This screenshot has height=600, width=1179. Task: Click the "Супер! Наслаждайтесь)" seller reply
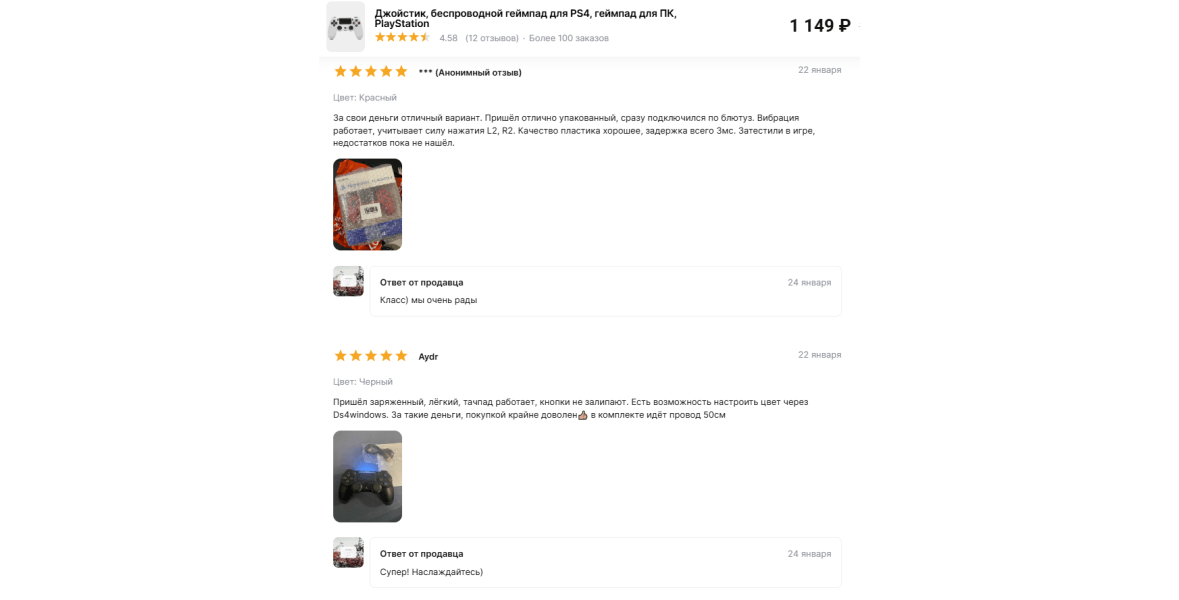(432, 571)
